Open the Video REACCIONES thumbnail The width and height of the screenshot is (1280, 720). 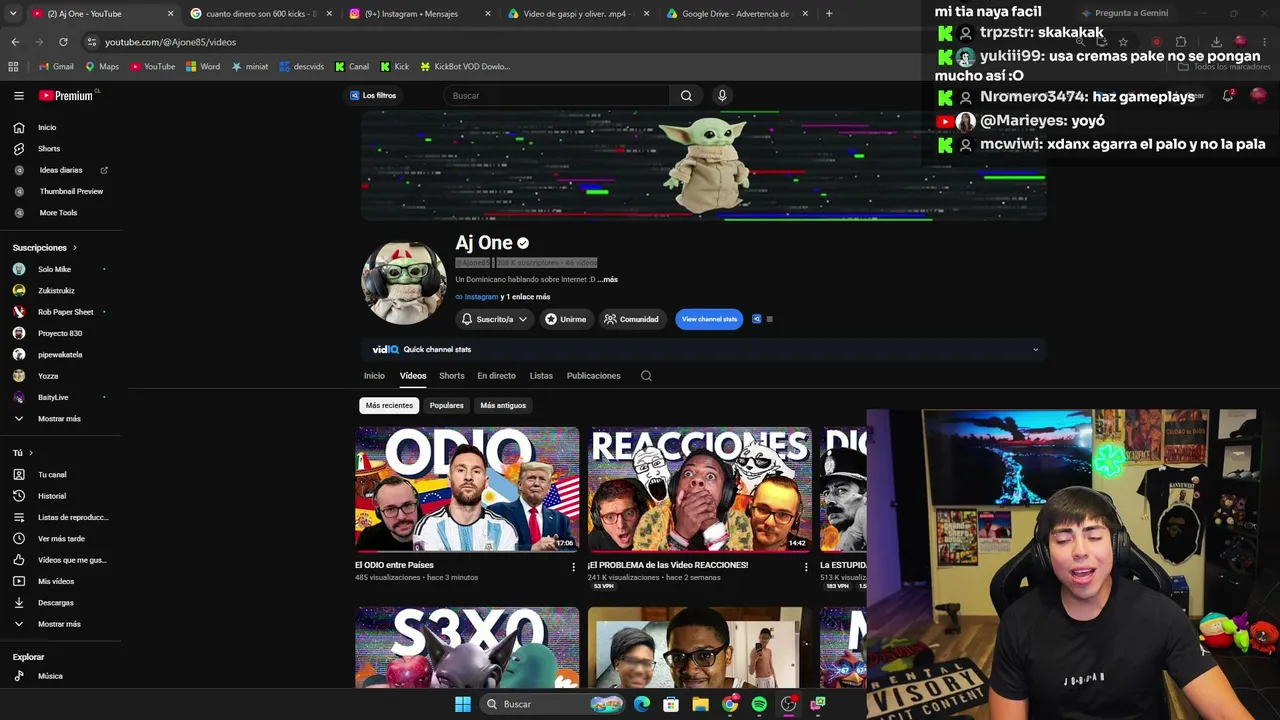(700, 490)
